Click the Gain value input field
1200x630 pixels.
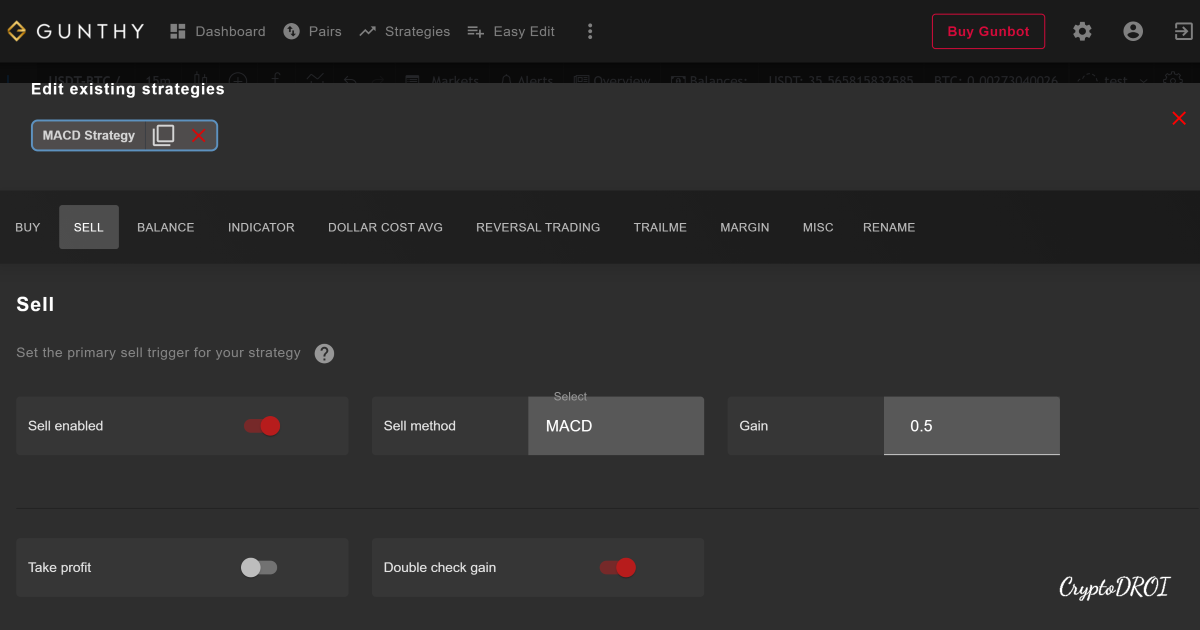[x=970, y=426]
